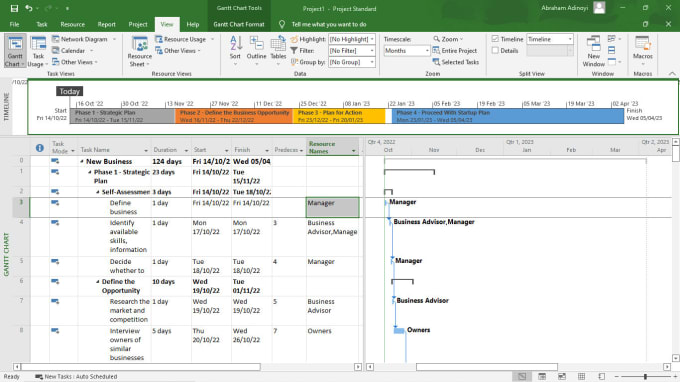Collapse the ribbon with the chevron

672,74
